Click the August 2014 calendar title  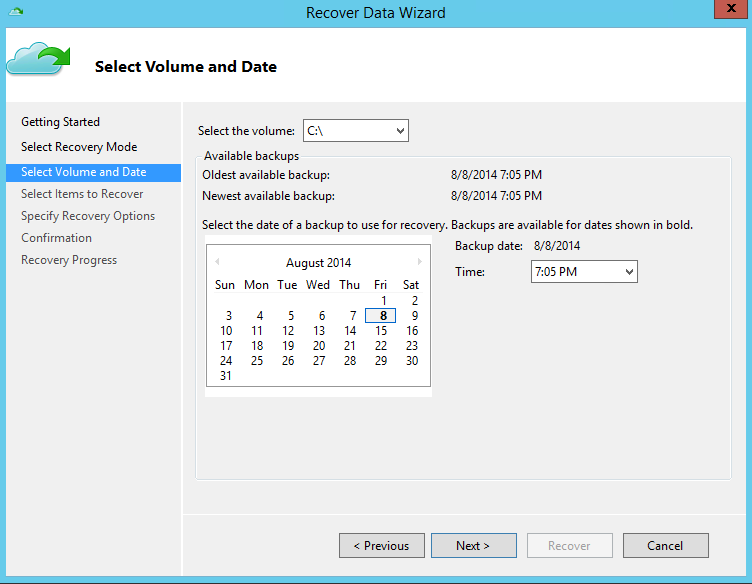tap(318, 263)
